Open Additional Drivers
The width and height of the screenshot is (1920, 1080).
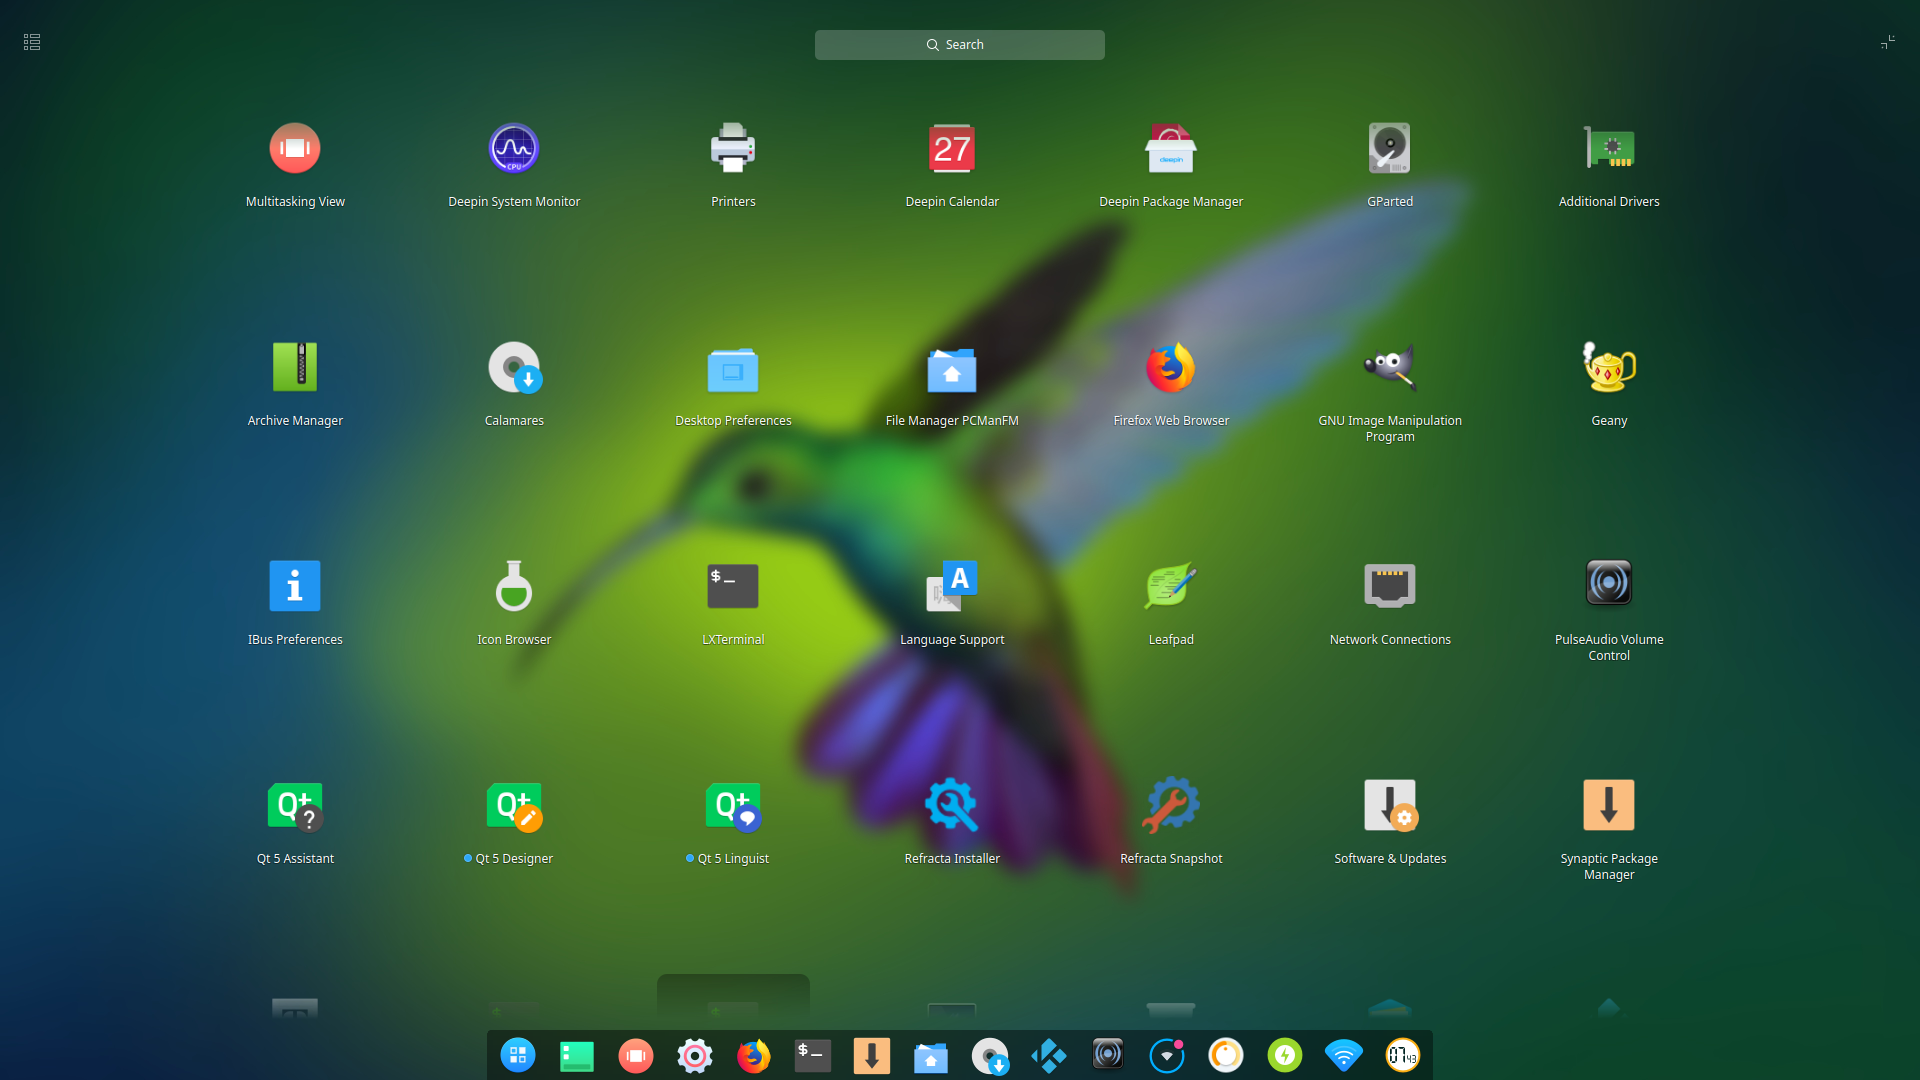pyautogui.click(x=1609, y=148)
